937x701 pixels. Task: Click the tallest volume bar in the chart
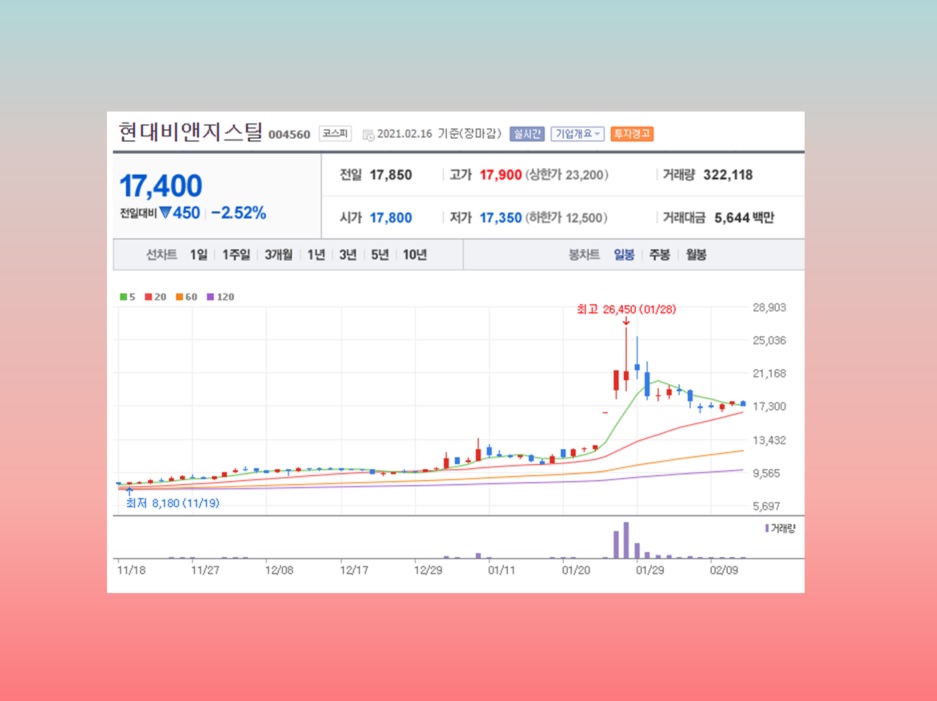[x=626, y=540]
